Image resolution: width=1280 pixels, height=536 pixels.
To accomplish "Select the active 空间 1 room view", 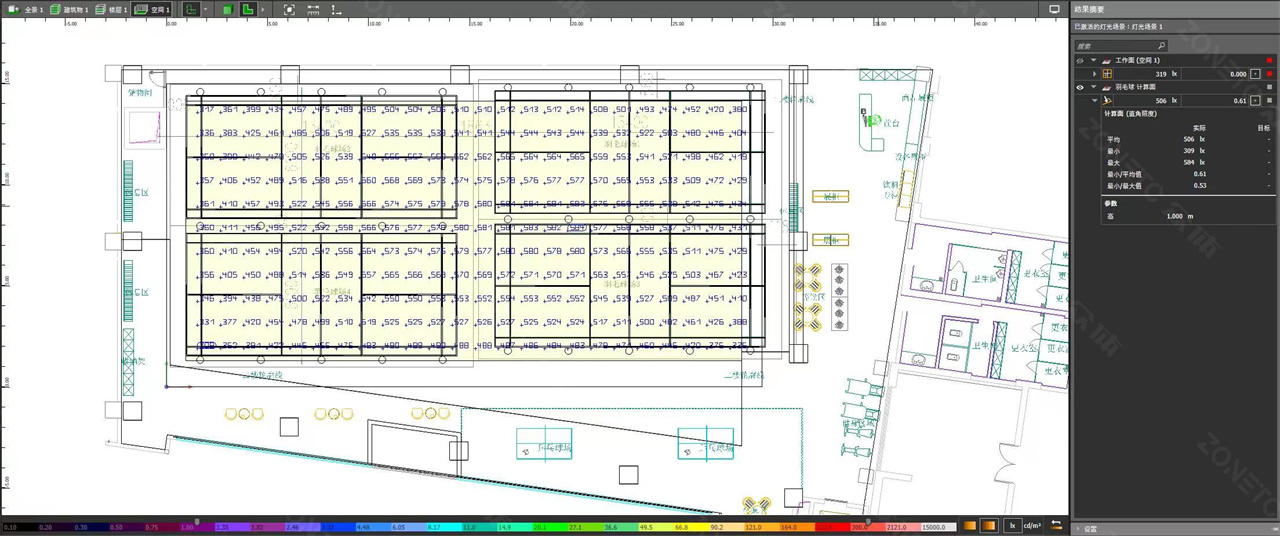I will (152, 9).
